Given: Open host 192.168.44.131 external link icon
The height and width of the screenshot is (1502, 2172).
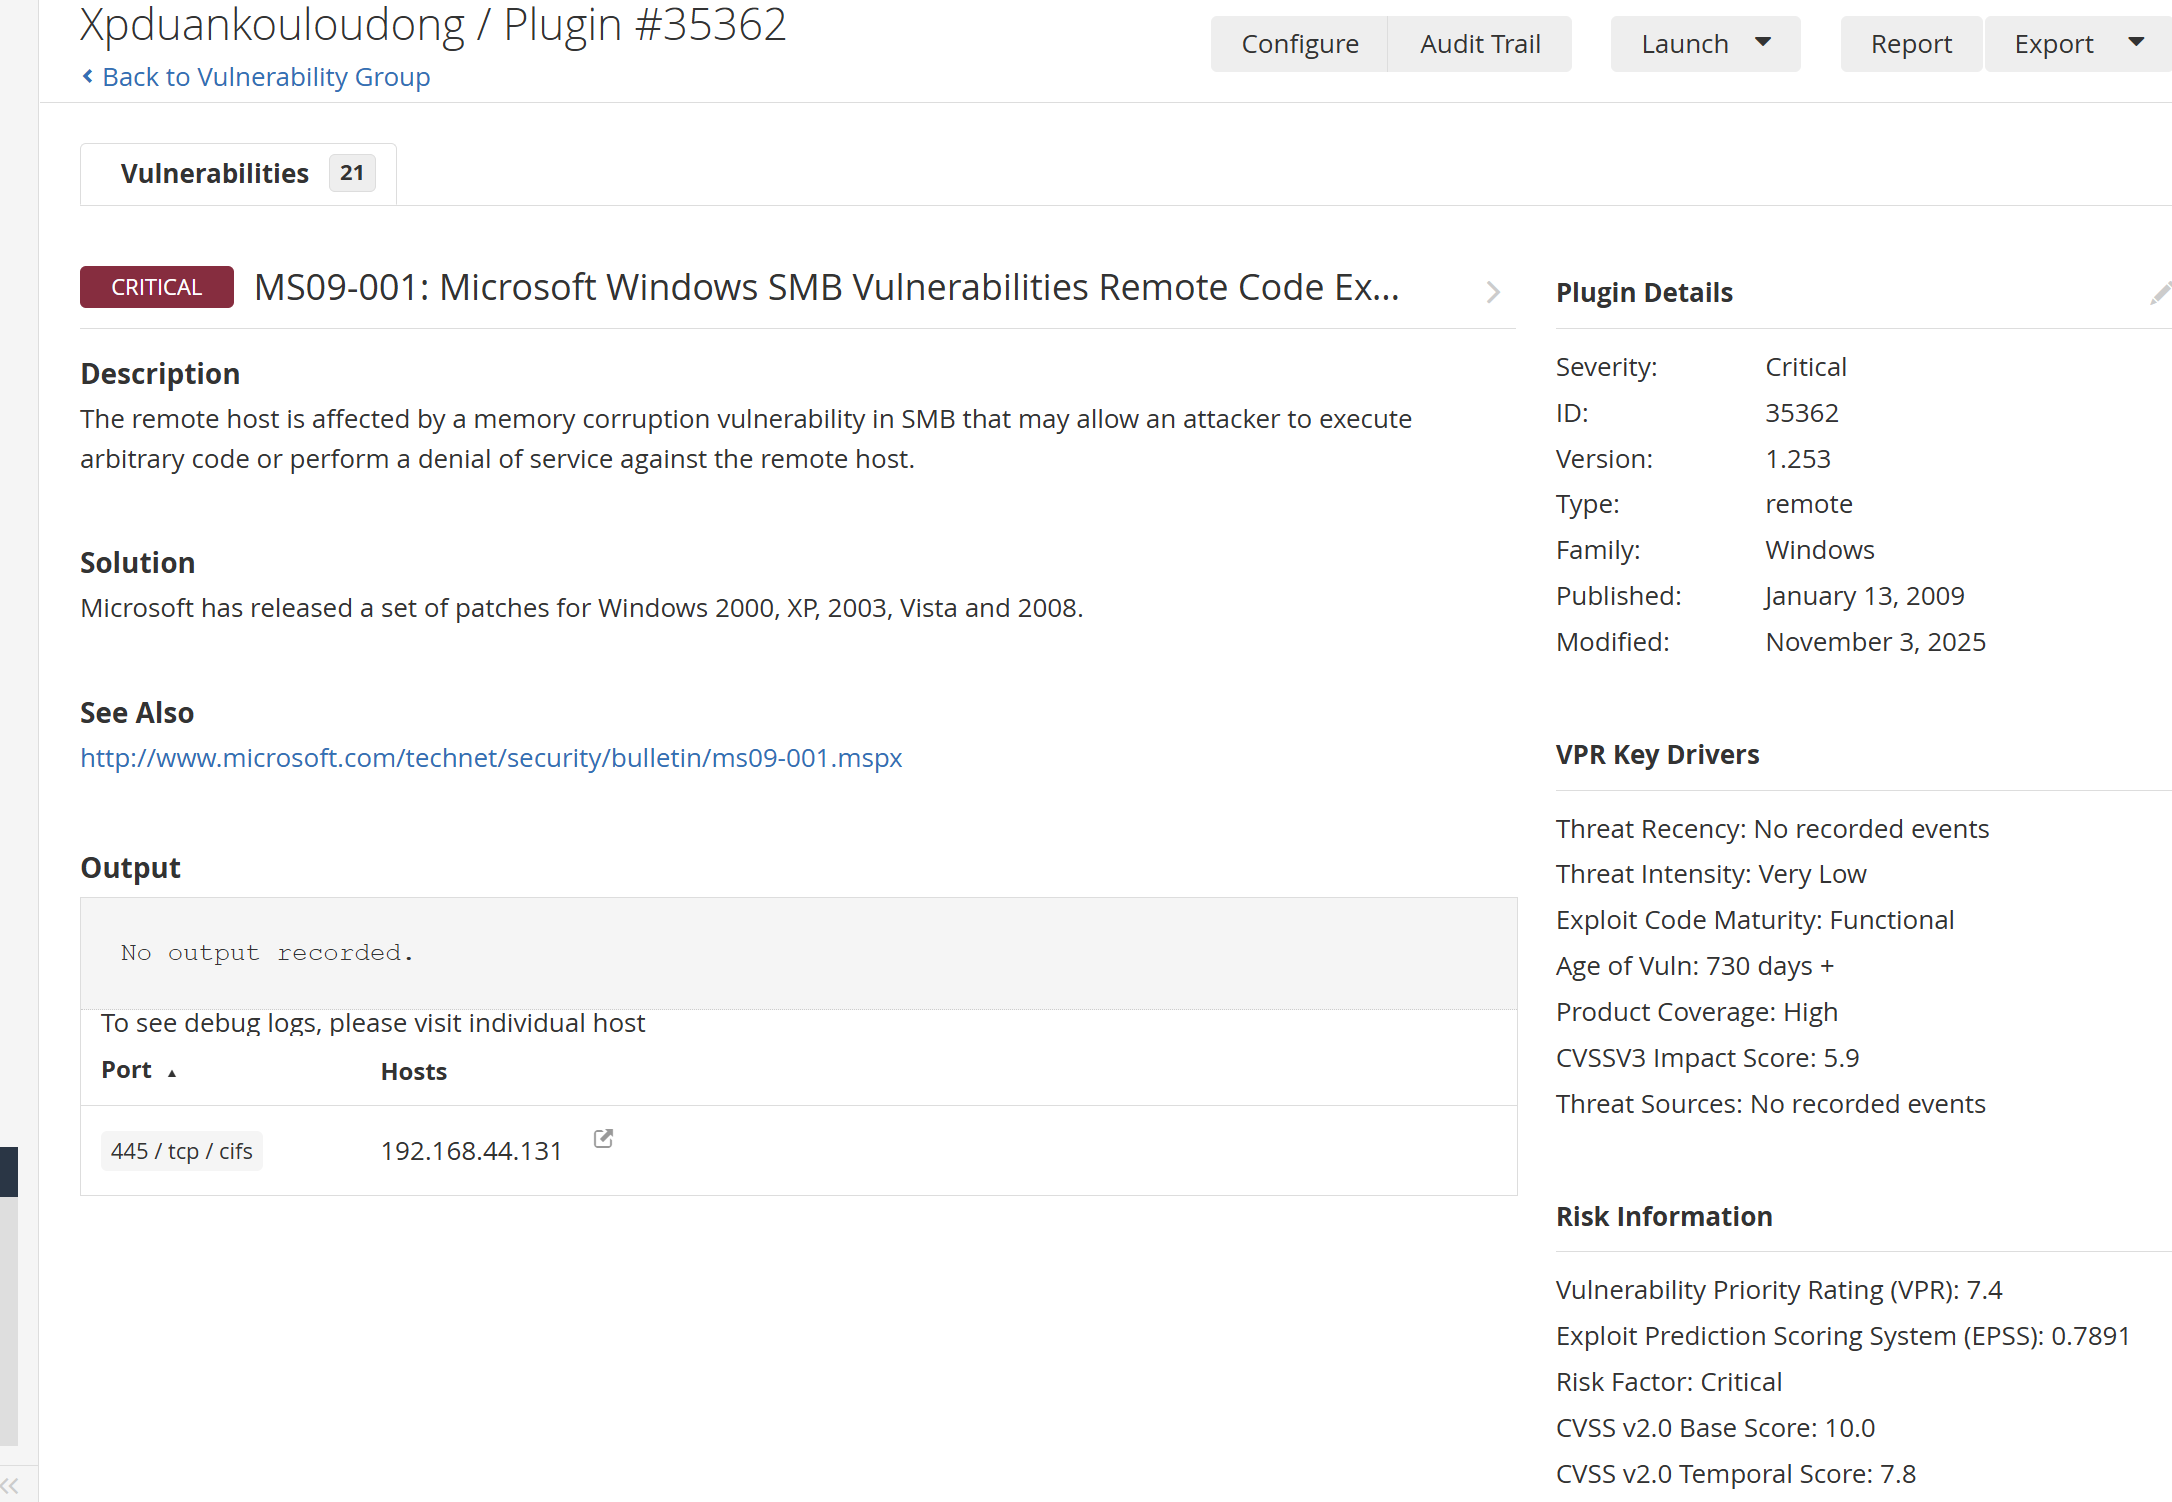Looking at the screenshot, I should (x=603, y=1139).
